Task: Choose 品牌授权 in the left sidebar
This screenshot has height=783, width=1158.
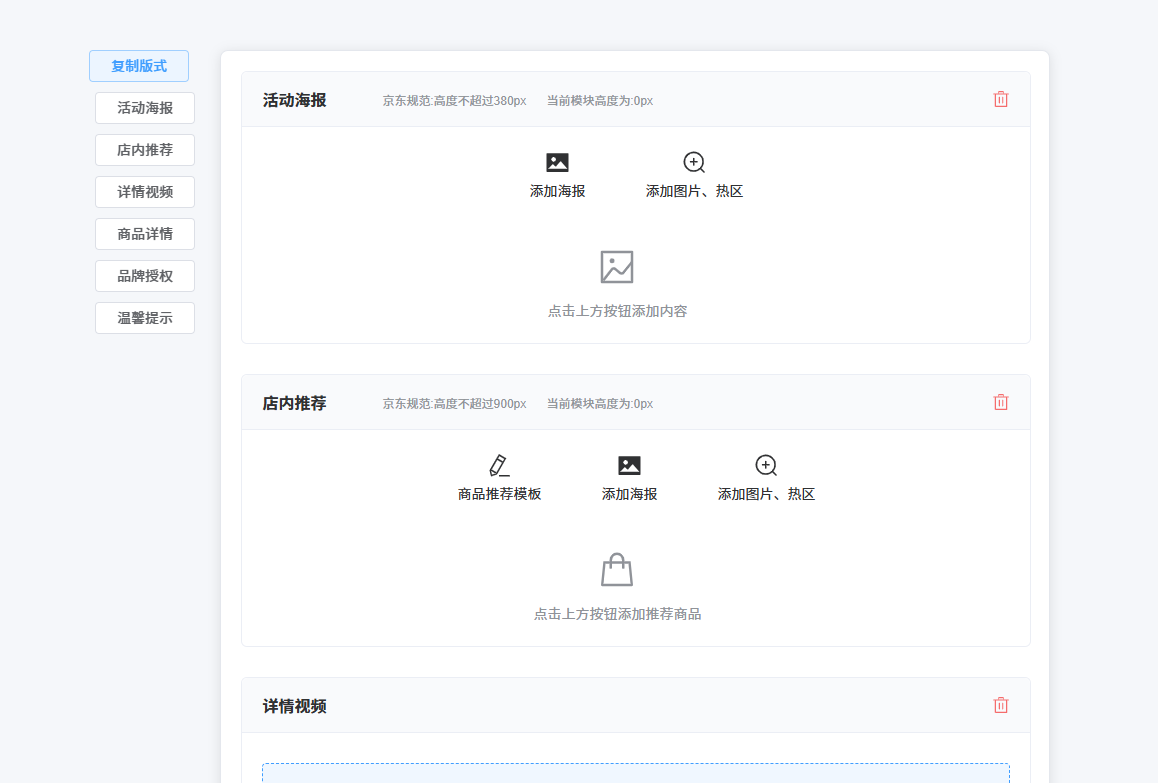Action: click(x=145, y=276)
